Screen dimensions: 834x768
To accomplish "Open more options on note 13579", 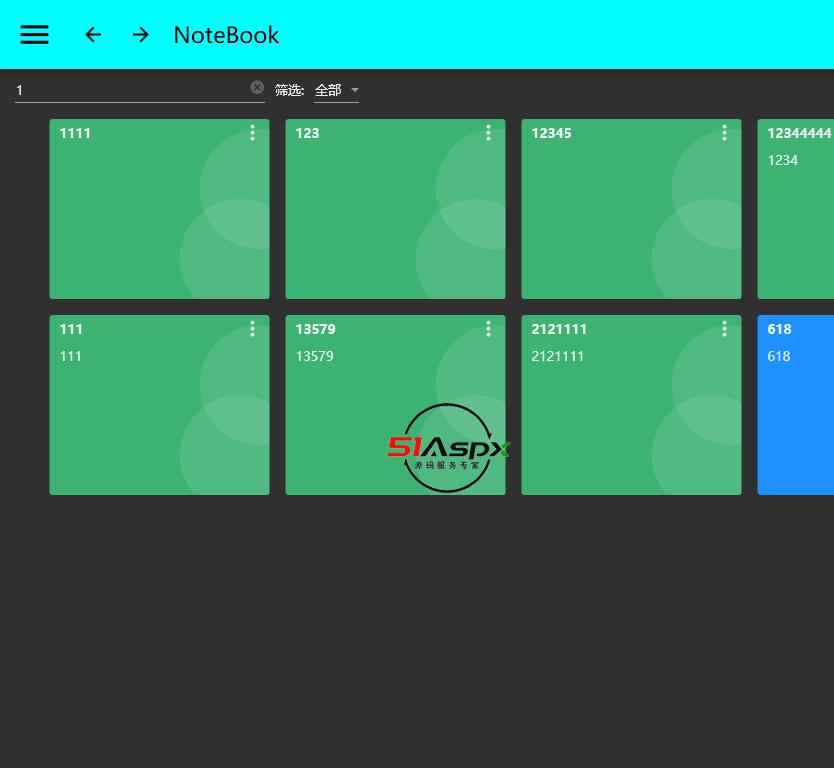I will click(x=488, y=329).
